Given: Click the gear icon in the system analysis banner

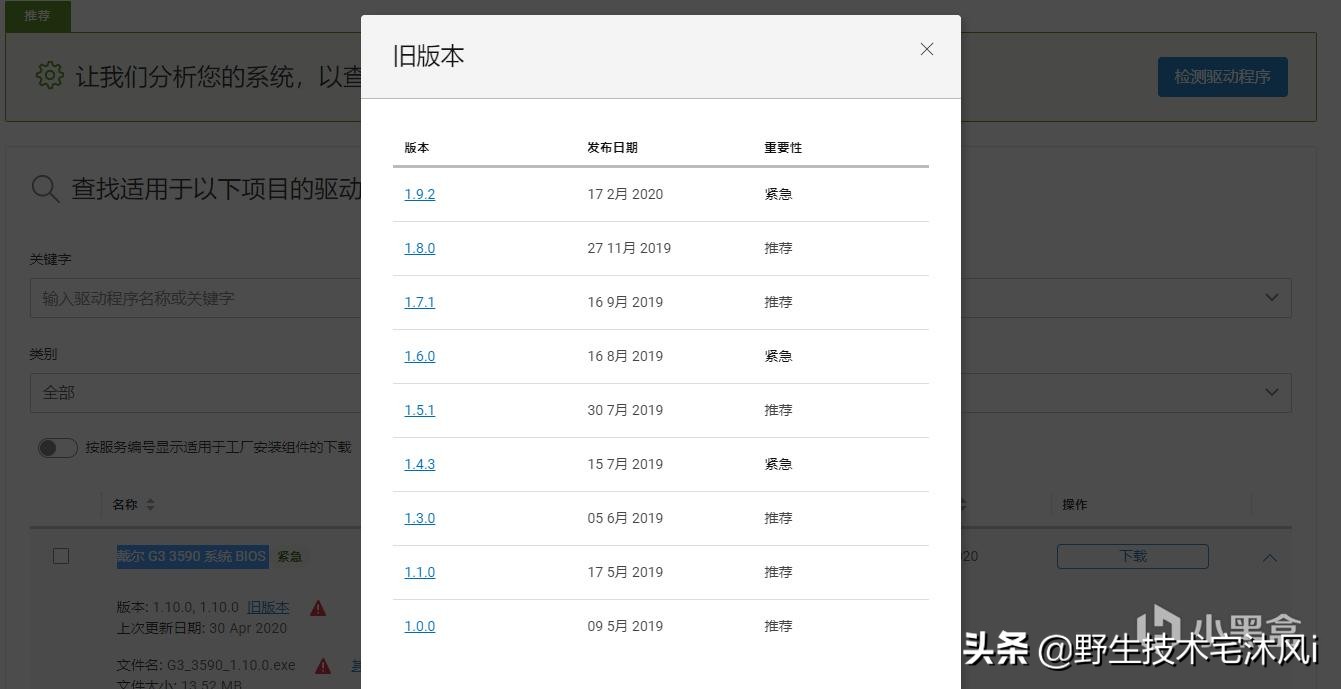Looking at the screenshot, I should pyautogui.click(x=49, y=76).
